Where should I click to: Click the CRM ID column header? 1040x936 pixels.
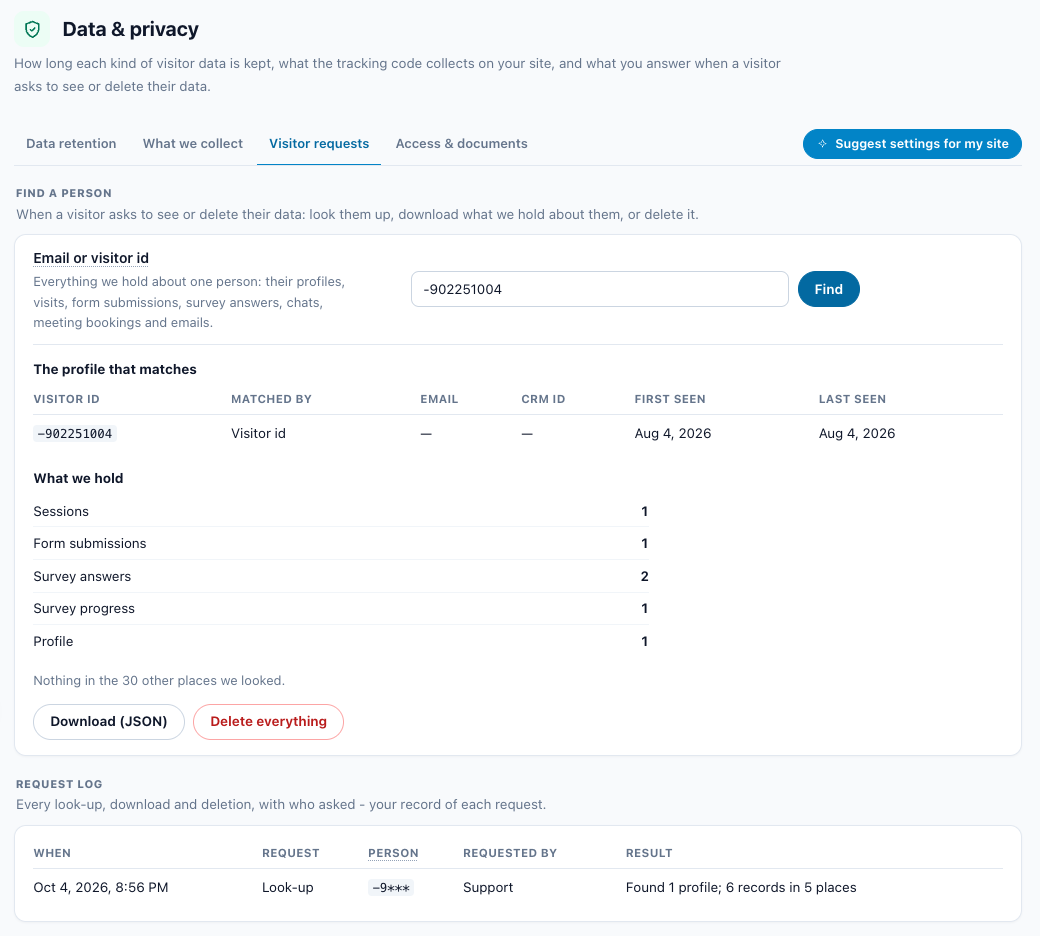point(543,399)
